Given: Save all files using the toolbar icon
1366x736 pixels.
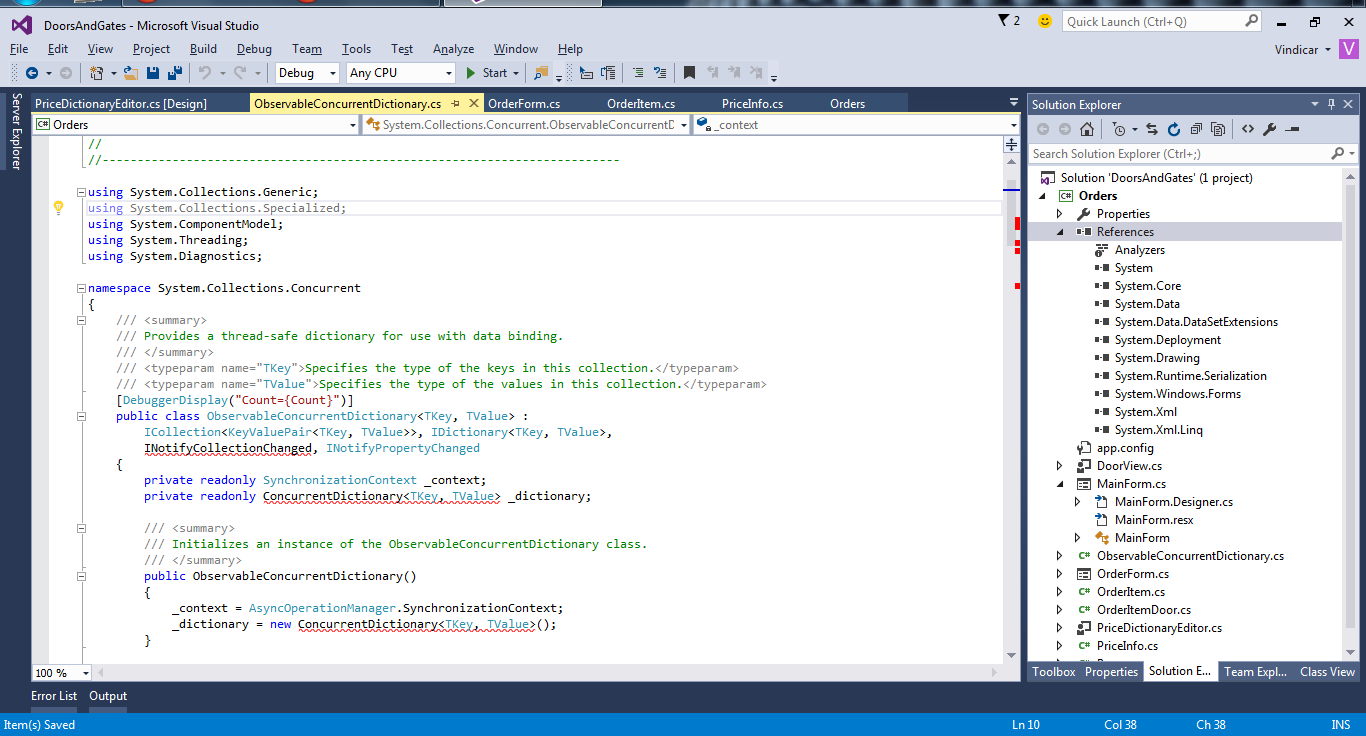Looking at the screenshot, I should pyautogui.click(x=174, y=73).
